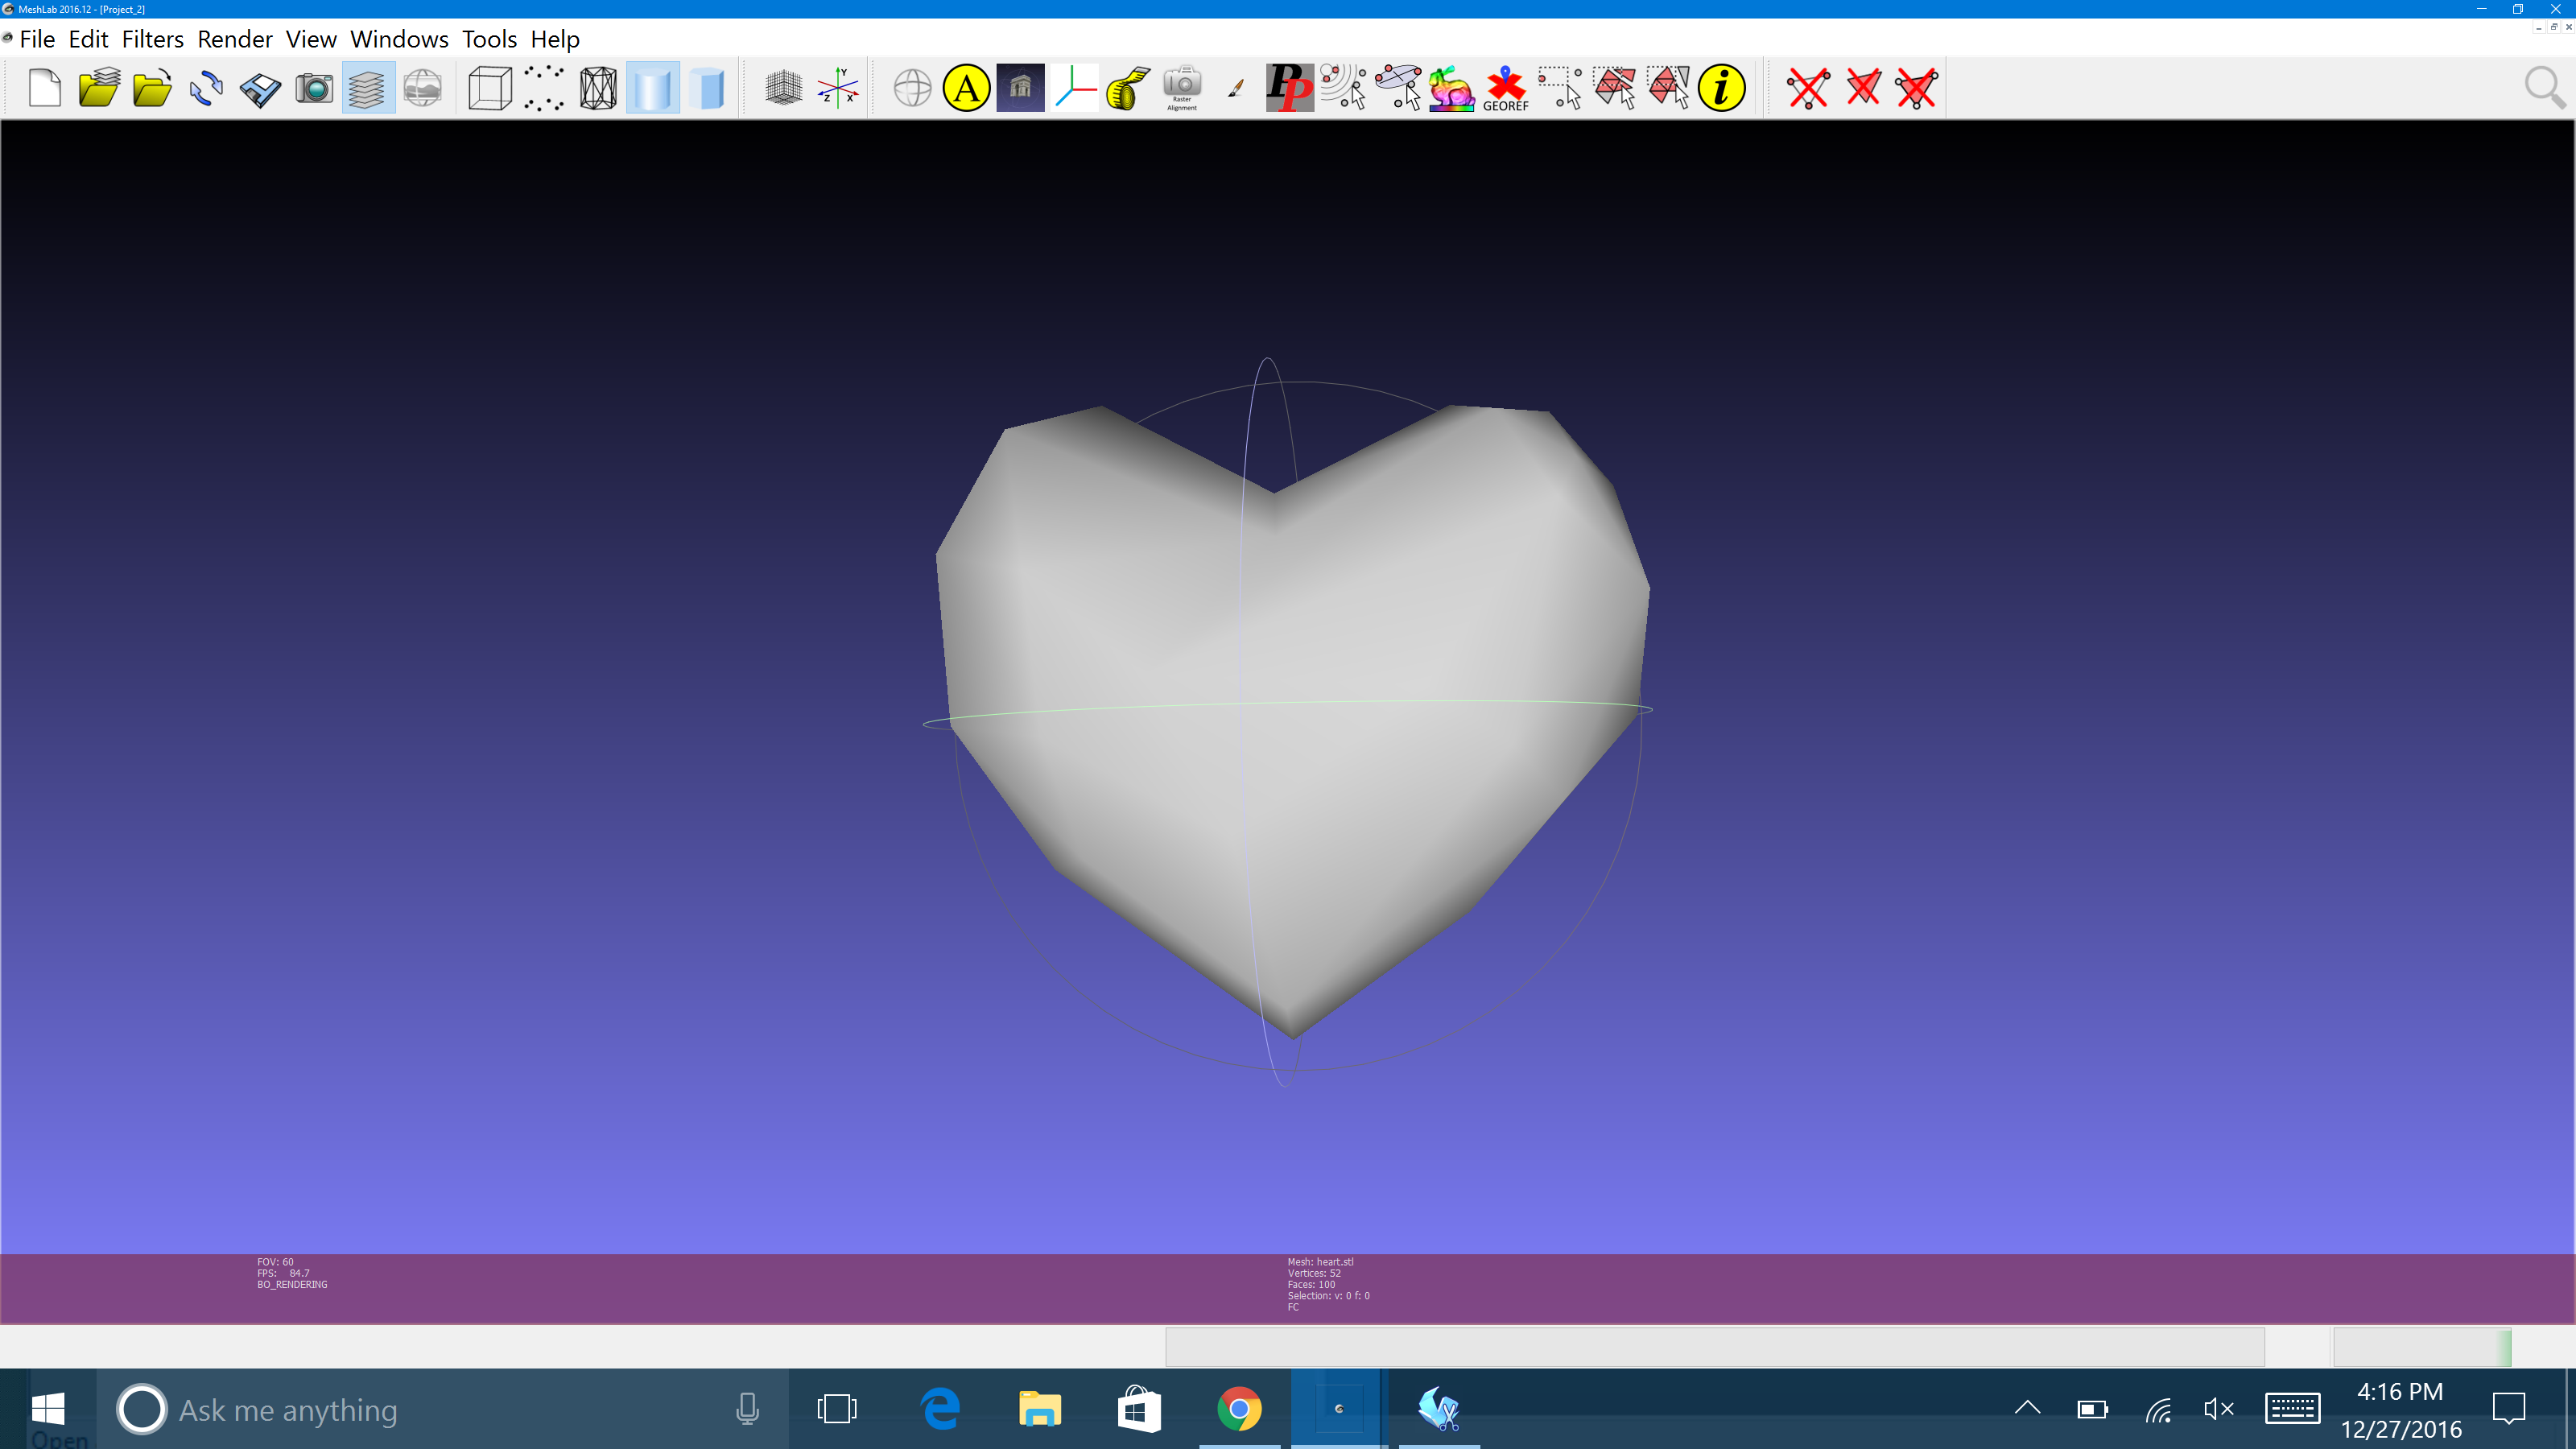The height and width of the screenshot is (1449, 2576).
Task: Delete the selected faces
Action: pyautogui.click(x=1863, y=88)
